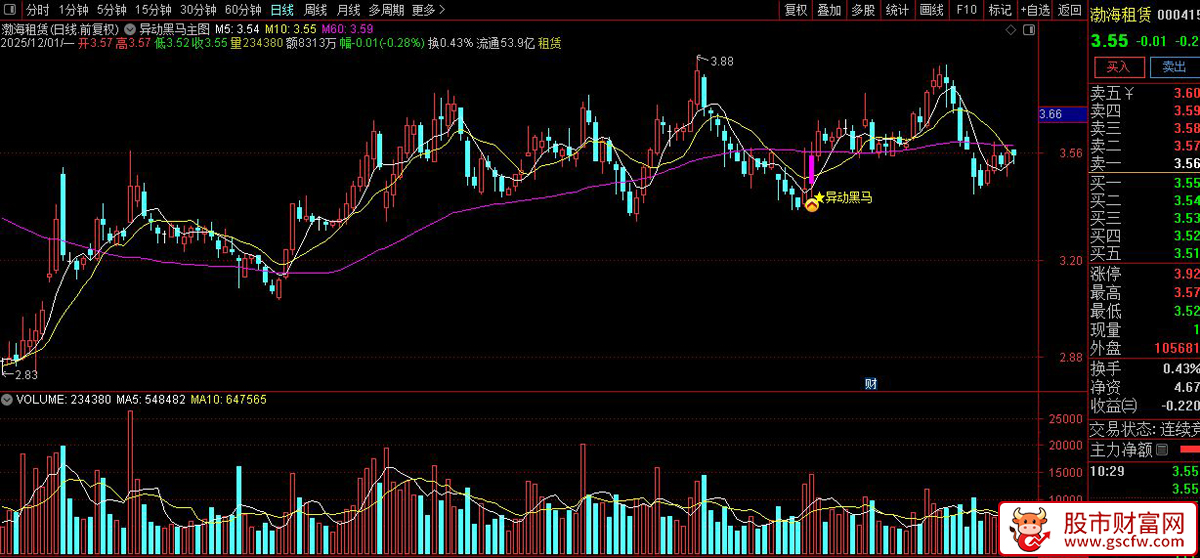Click the 租赁 sector link
The width and height of the screenshot is (1200, 558).
coord(550,43)
